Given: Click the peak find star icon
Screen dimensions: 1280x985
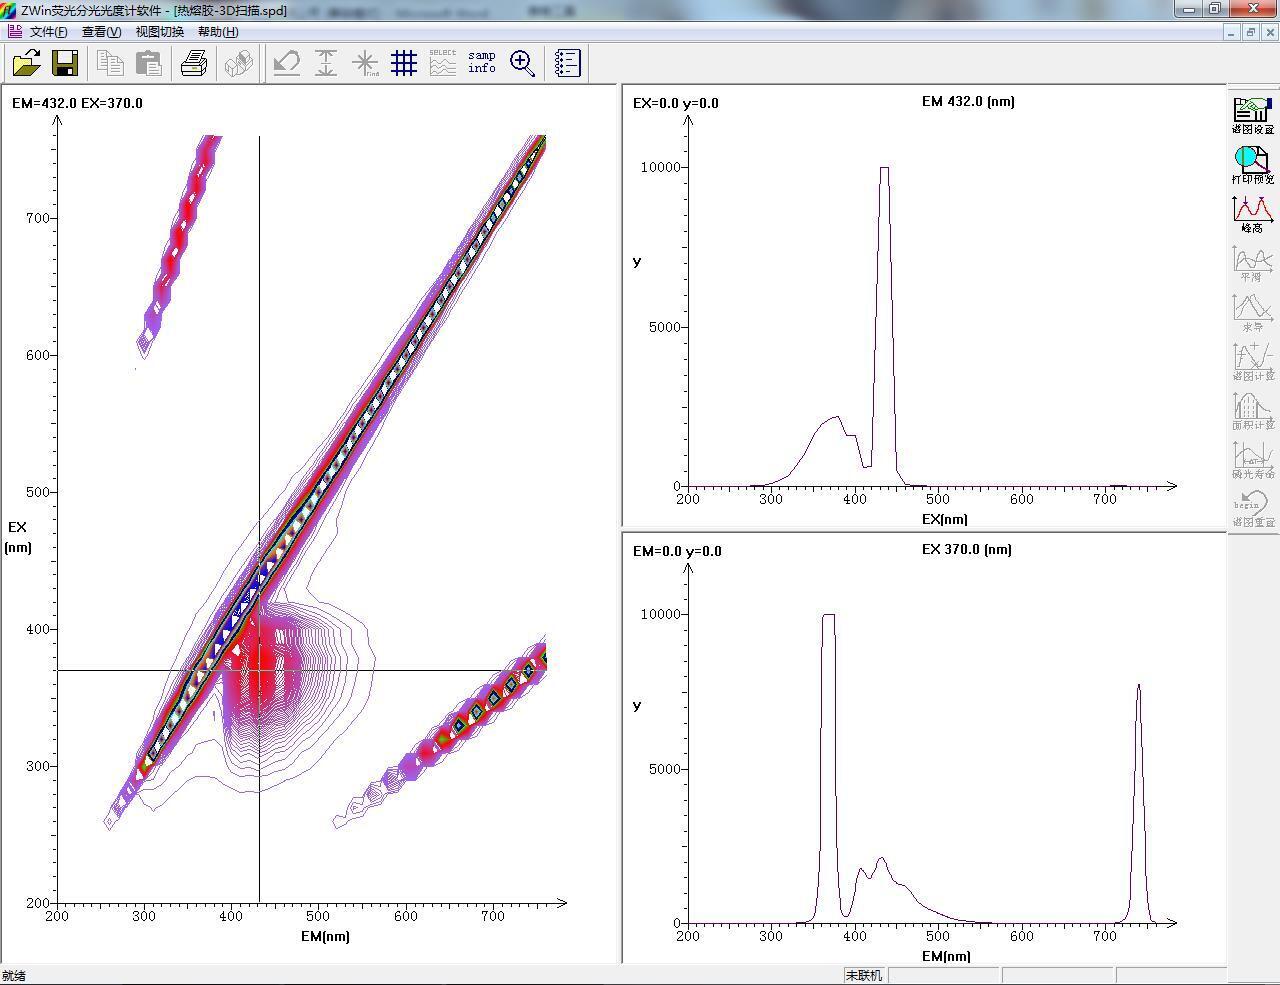Looking at the screenshot, I should [365, 64].
